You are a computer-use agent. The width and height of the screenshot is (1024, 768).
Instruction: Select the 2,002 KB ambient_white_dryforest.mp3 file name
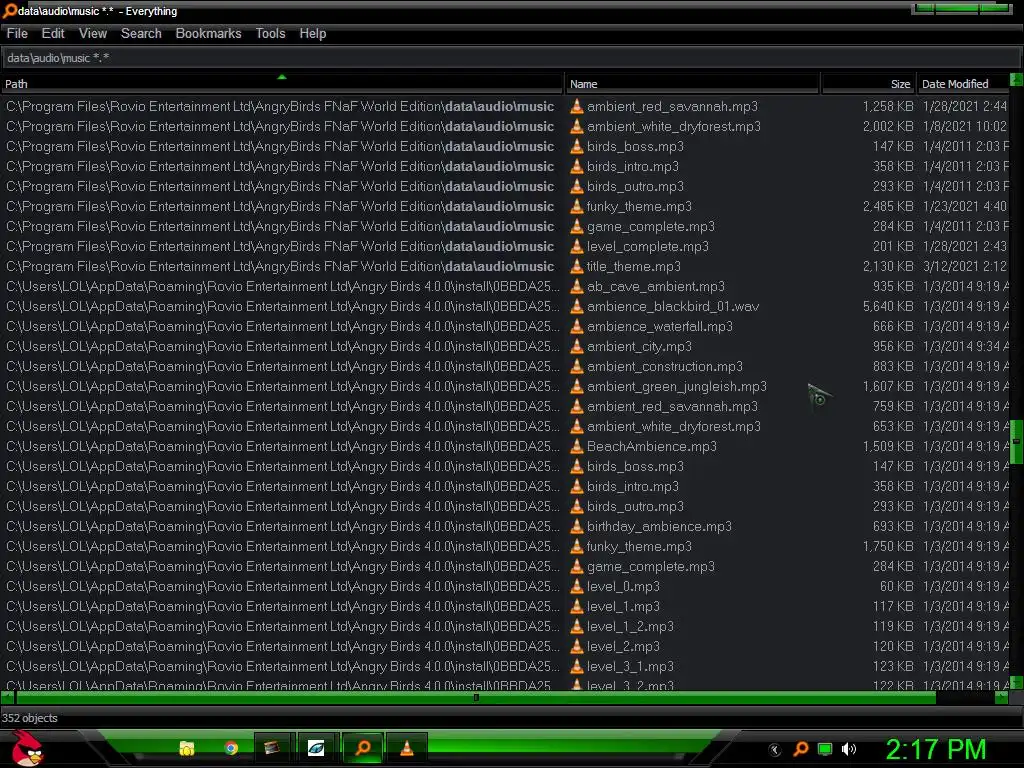pyautogui.click(x=673, y=127)
